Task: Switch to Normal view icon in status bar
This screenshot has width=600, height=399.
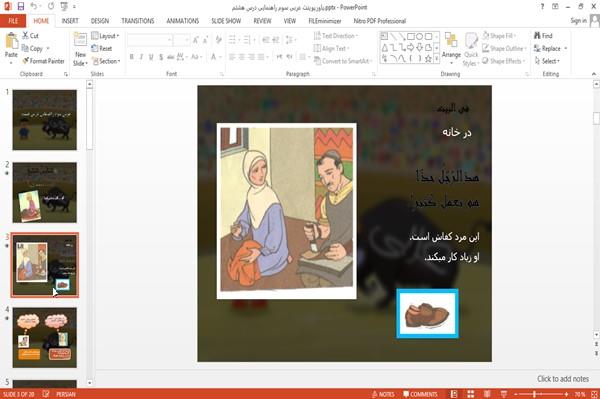Action: pyautogui.click(x=454, y=394)
